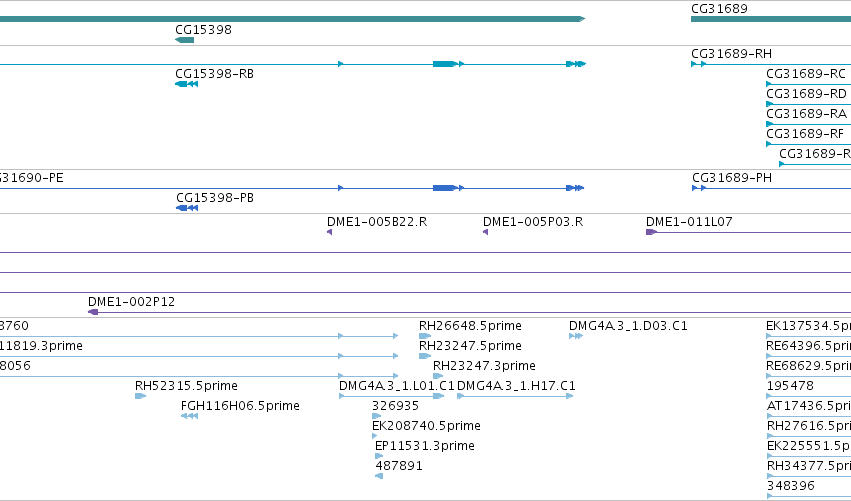Select DME1-011L07 feature label
851x501 pixels.
pyautogui.click(x=689, y=222)
